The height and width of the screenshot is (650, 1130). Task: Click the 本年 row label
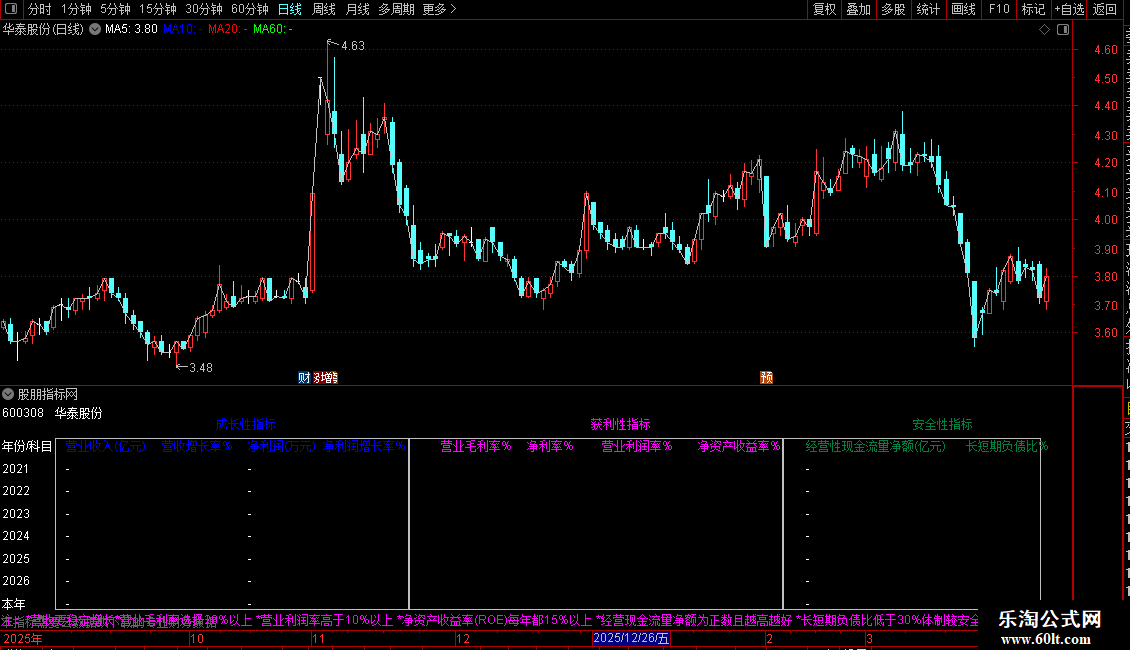pos(14,604)
